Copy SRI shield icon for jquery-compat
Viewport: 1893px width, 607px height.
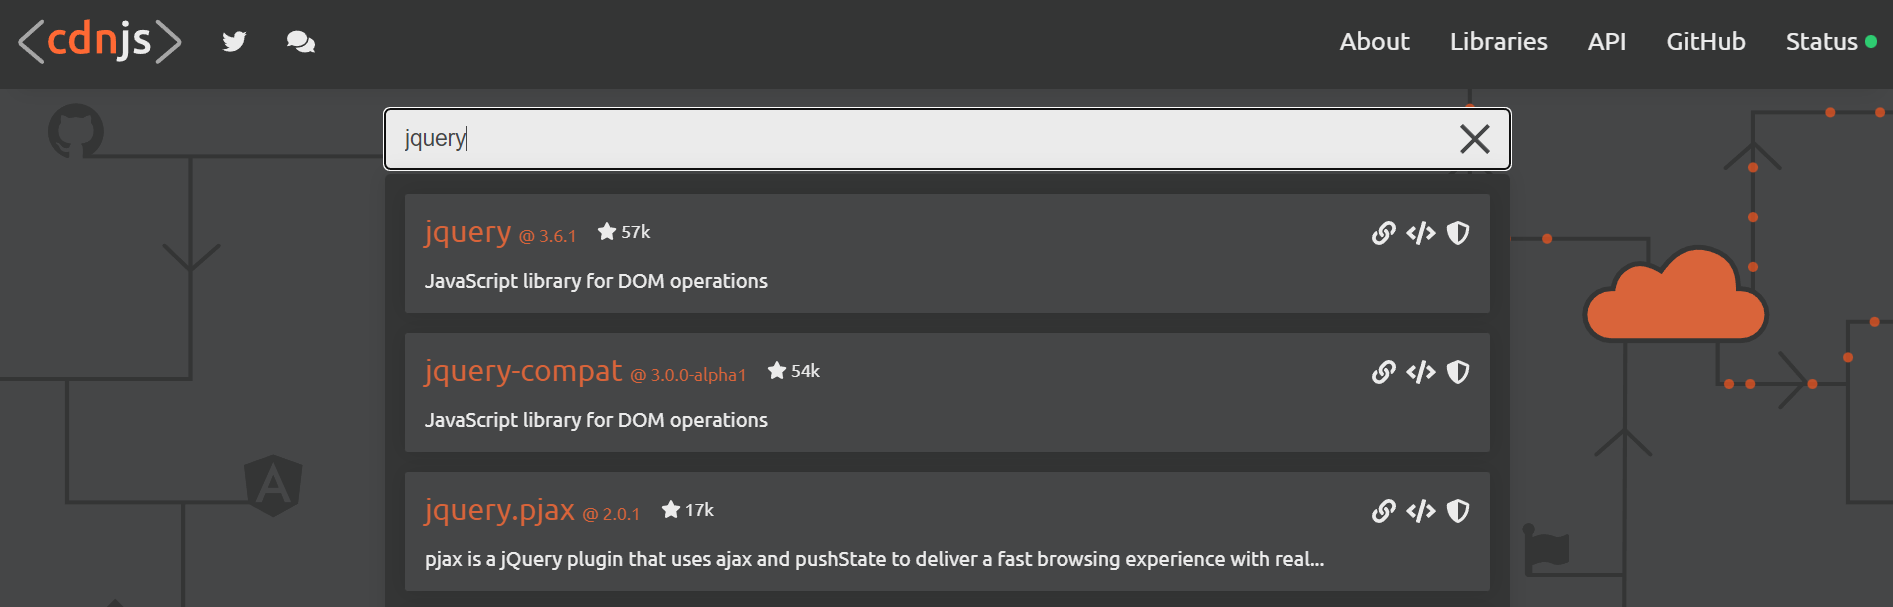pos(1458,372)
